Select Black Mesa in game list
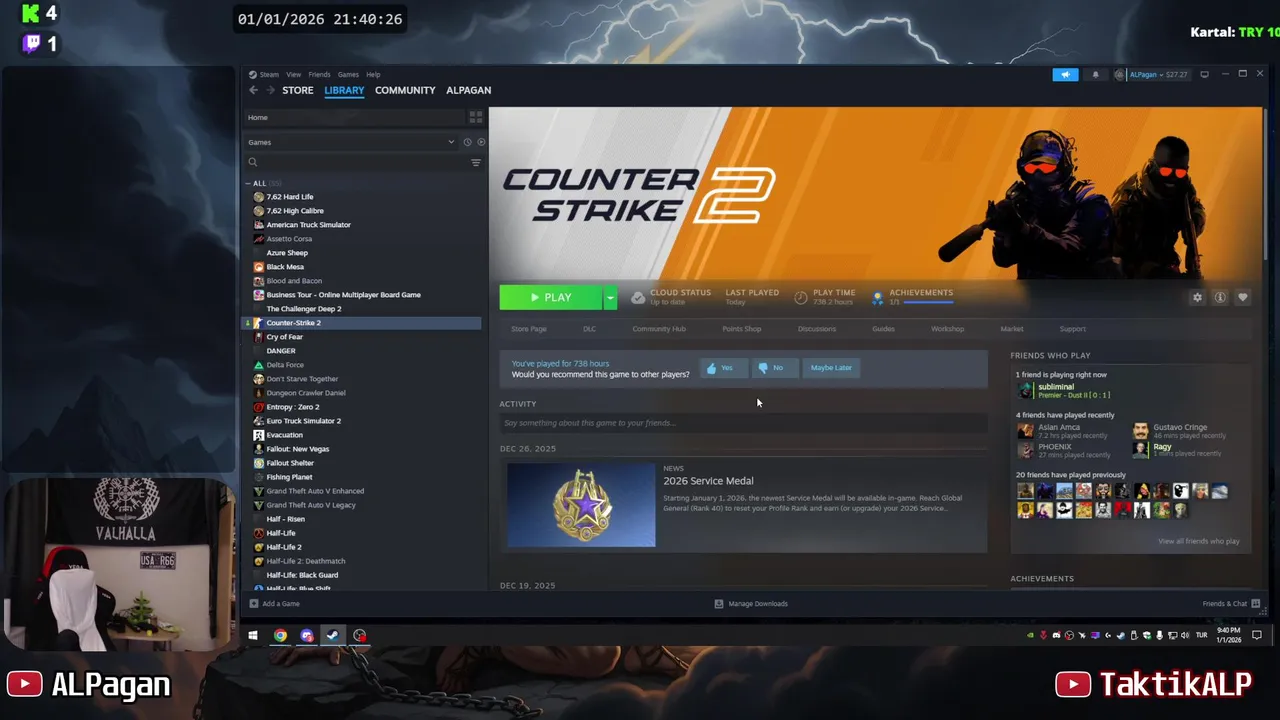Image resolution: width=1280 pixels, height=720 pixels. click(x=285, y=267)
